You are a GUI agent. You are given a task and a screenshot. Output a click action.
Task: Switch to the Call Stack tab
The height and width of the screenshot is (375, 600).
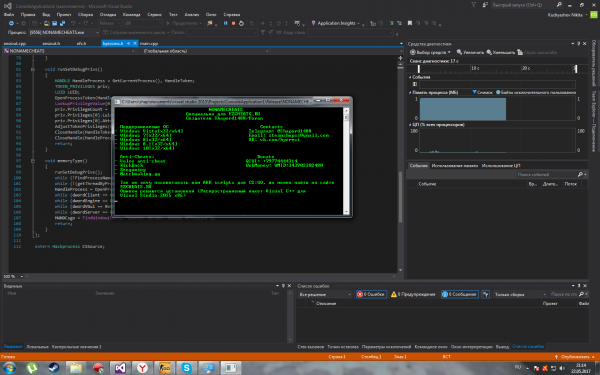[310, 347]
